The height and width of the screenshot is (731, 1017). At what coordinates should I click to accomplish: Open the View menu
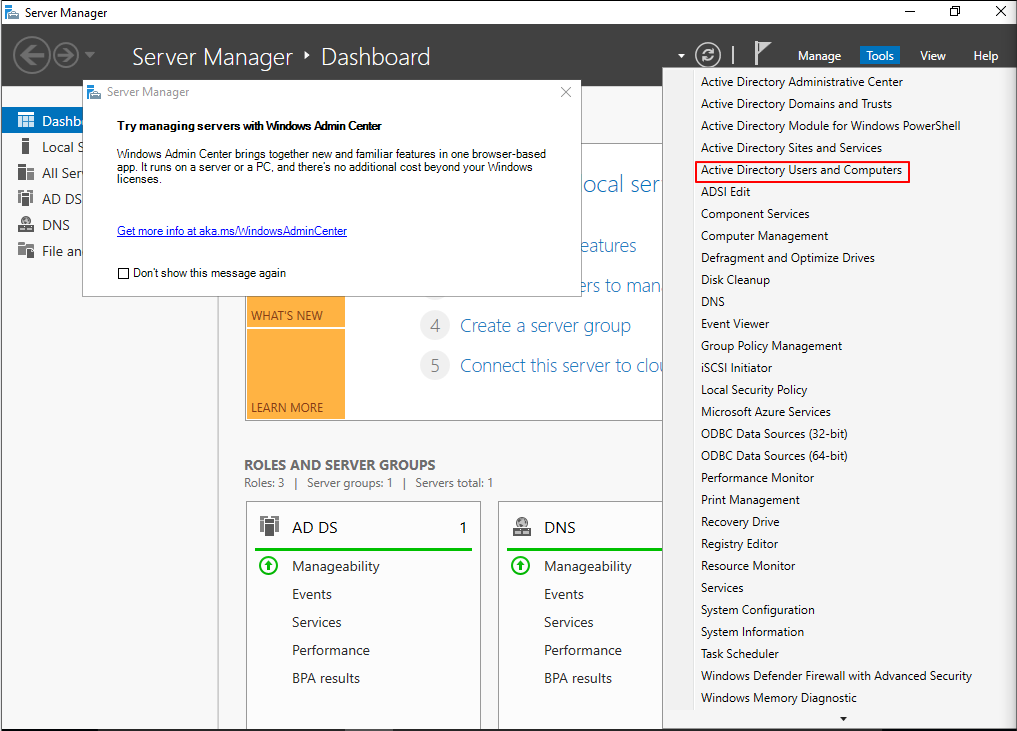(933, 56)
